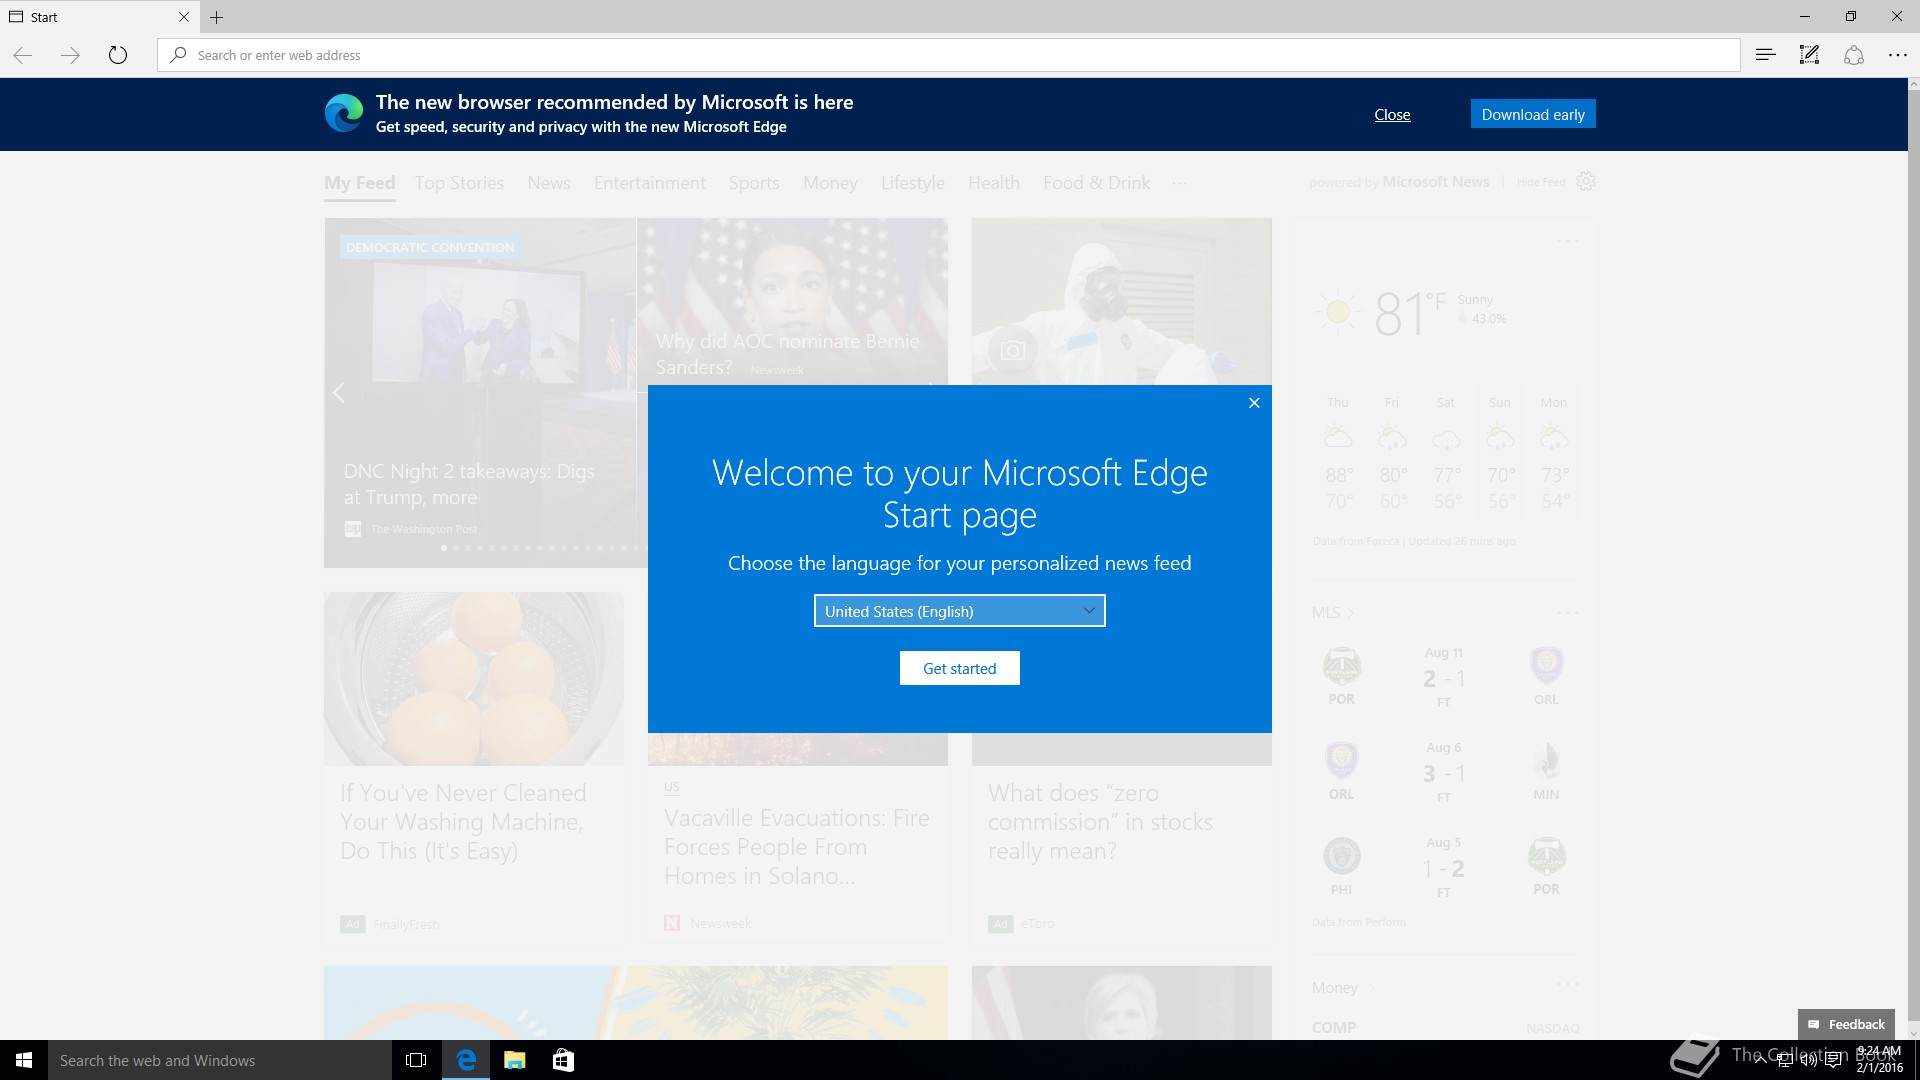Viewport: 1920px width, 1080px height.
Task: Click the PHI team logo
Action: coord(1341,856)
